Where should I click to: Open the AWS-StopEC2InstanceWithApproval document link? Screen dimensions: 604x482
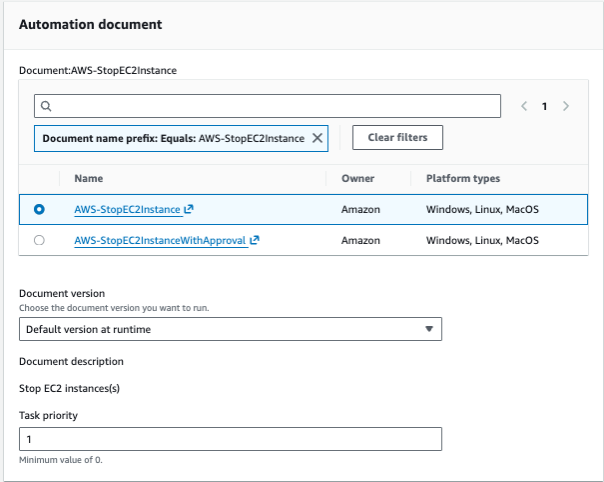click(x=160, y=240)
